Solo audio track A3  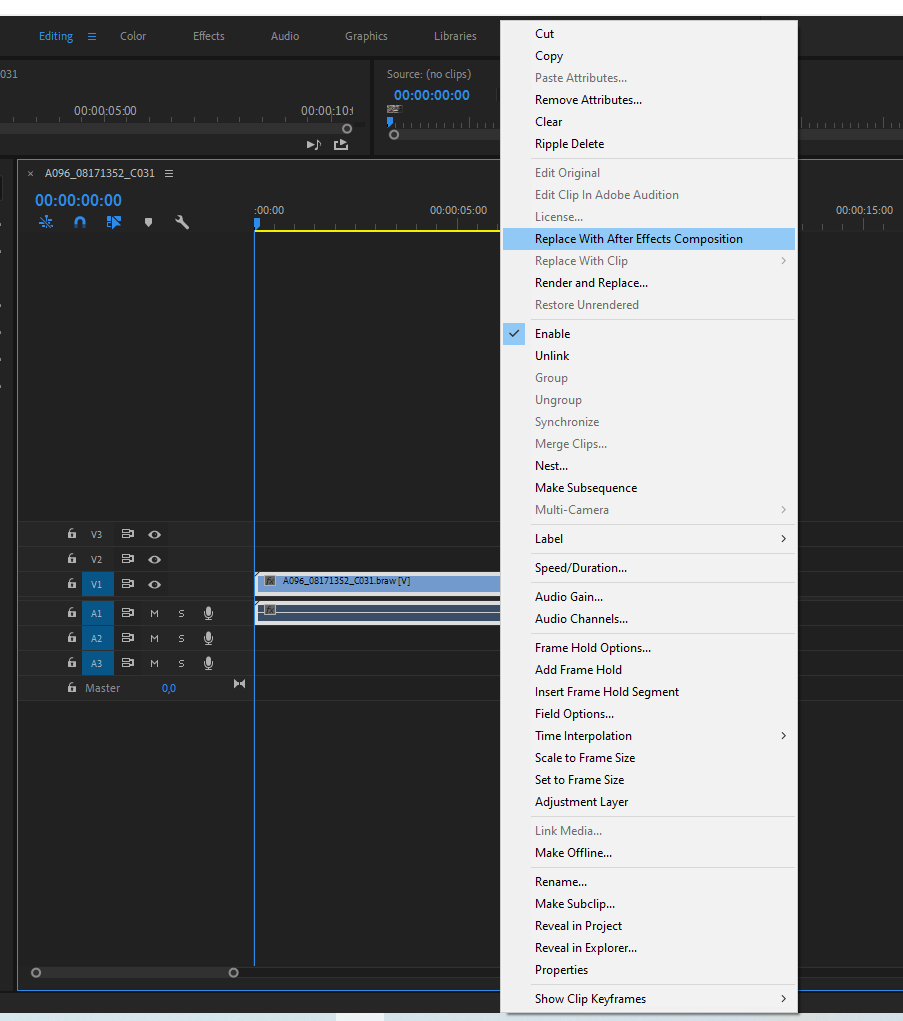tap(181, 663)
